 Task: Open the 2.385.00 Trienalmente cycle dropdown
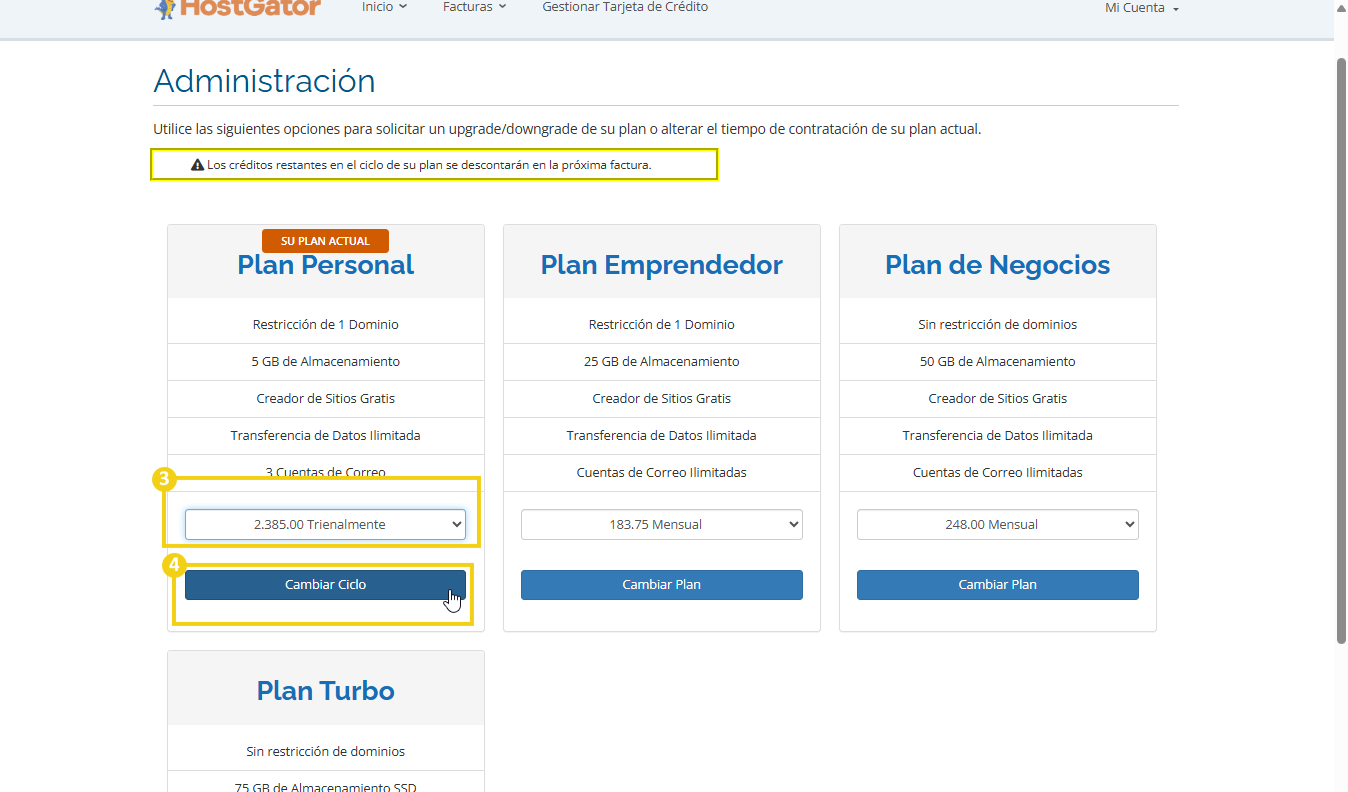point(325,524)
